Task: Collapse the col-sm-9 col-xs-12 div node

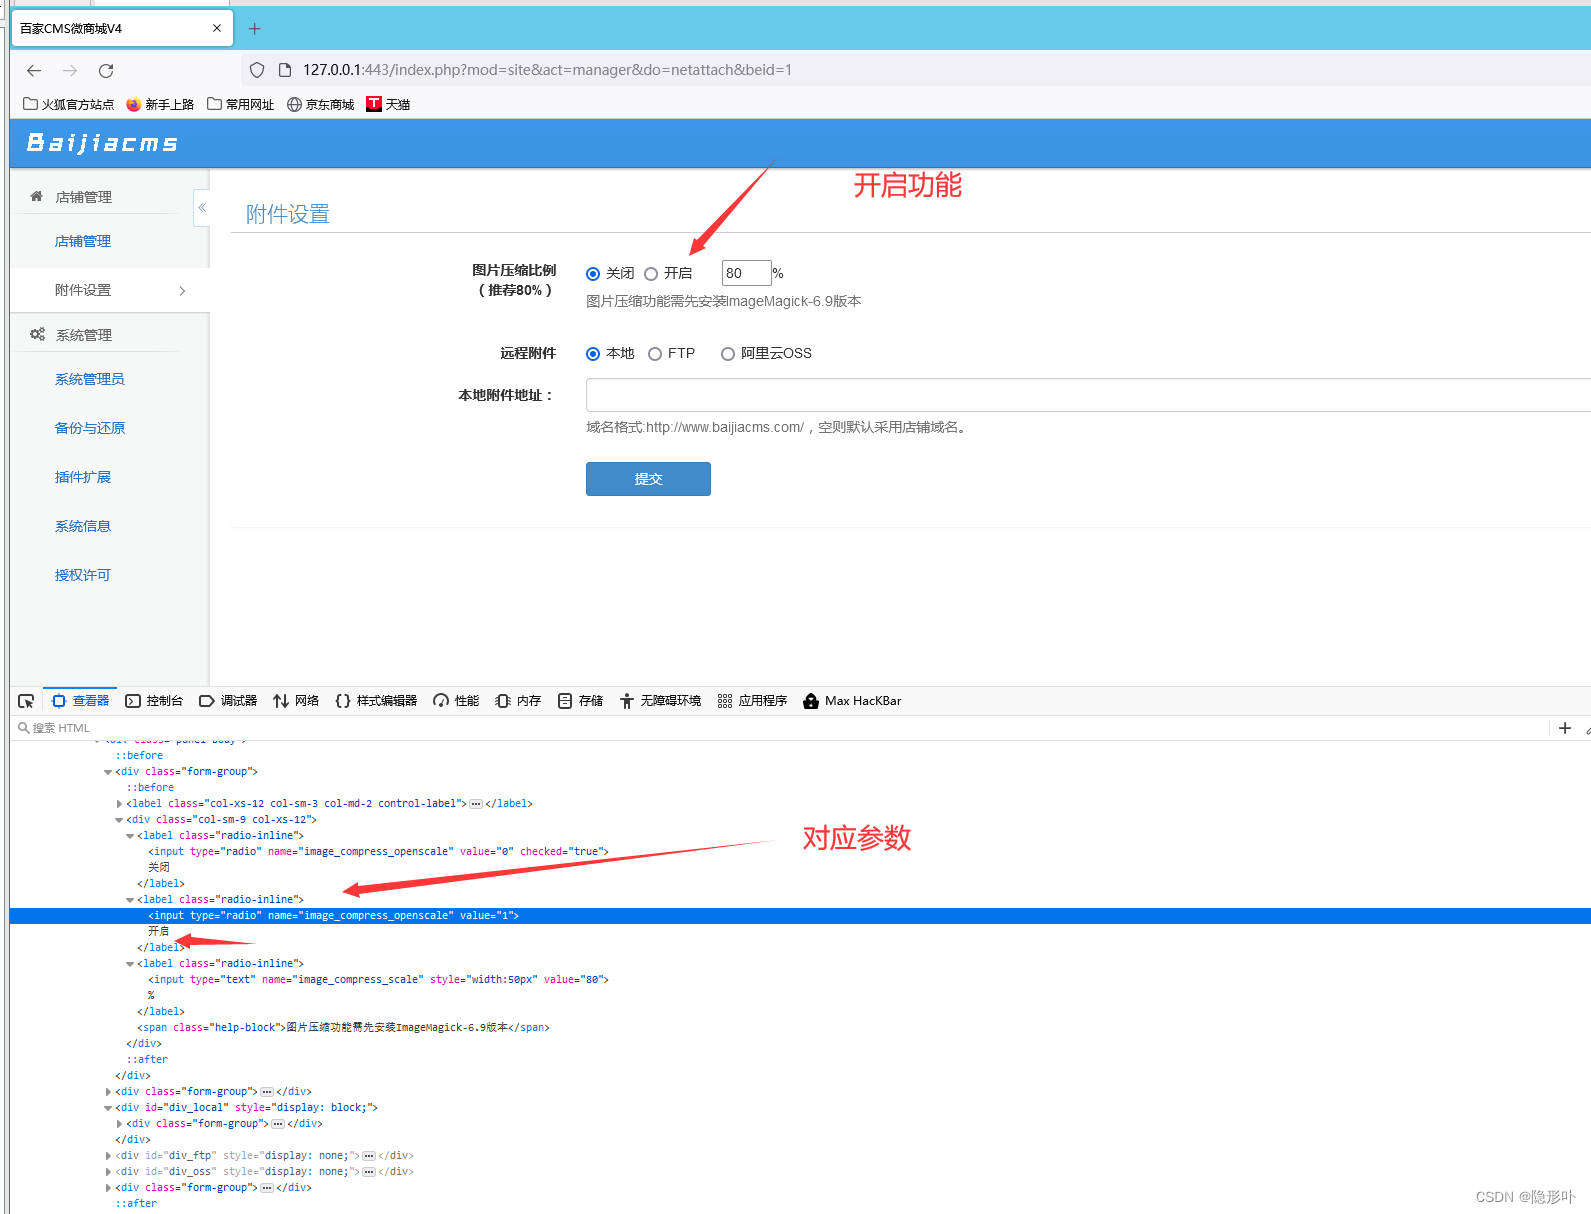Action: pyautogui.click(x=119, y=820)
